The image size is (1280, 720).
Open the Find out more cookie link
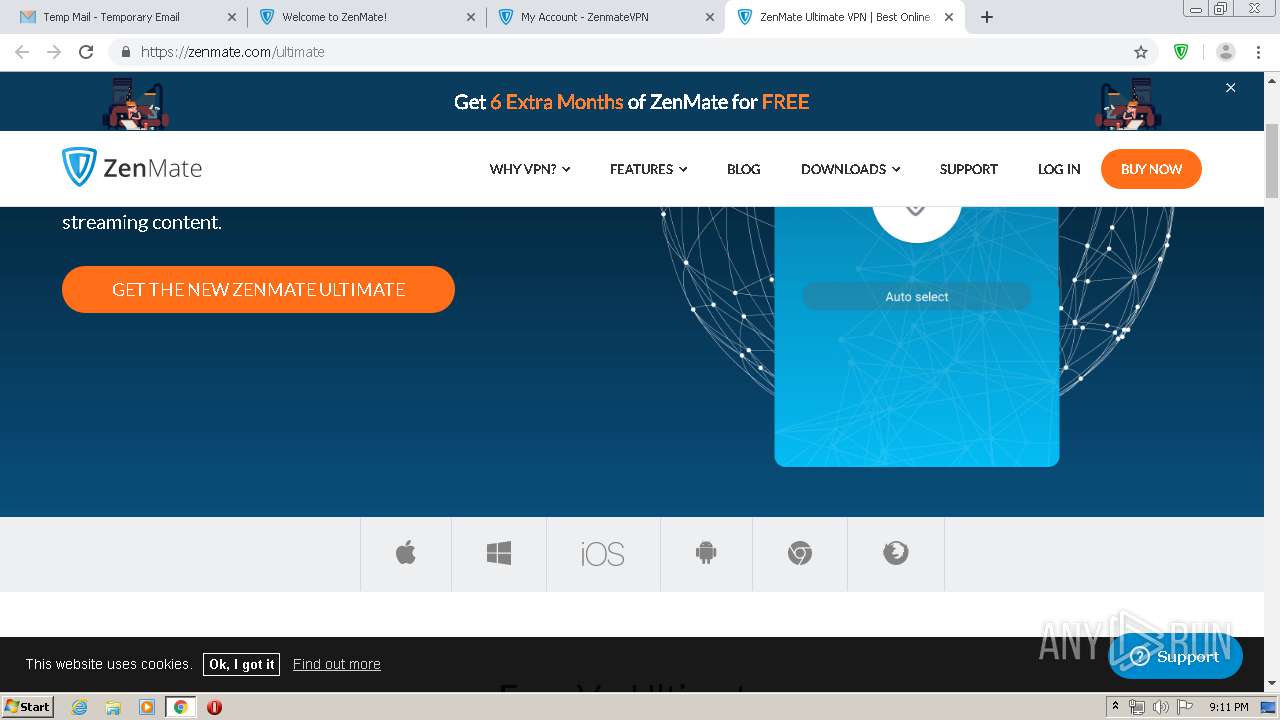pos(337,664)
